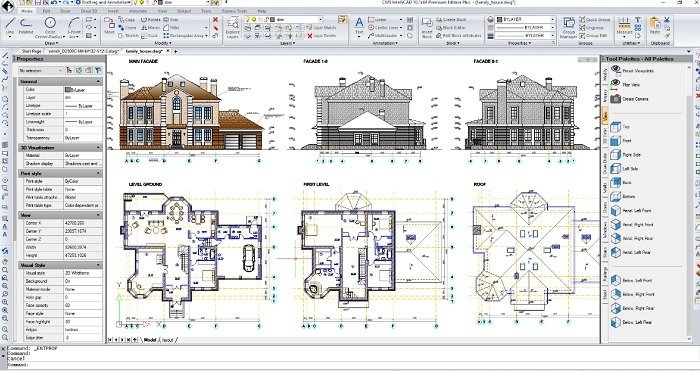Open the No selection dropdown in Properties
700x371 pixels.
(41, 71)
